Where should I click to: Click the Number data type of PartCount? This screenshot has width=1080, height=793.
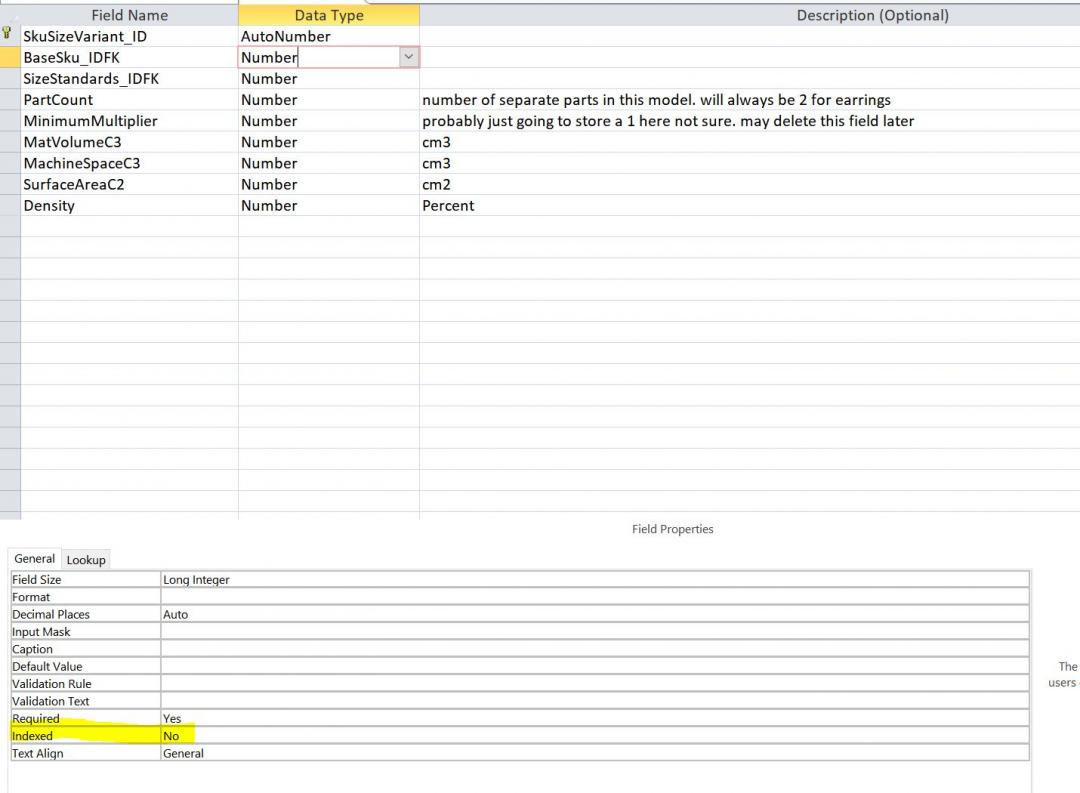329,100
